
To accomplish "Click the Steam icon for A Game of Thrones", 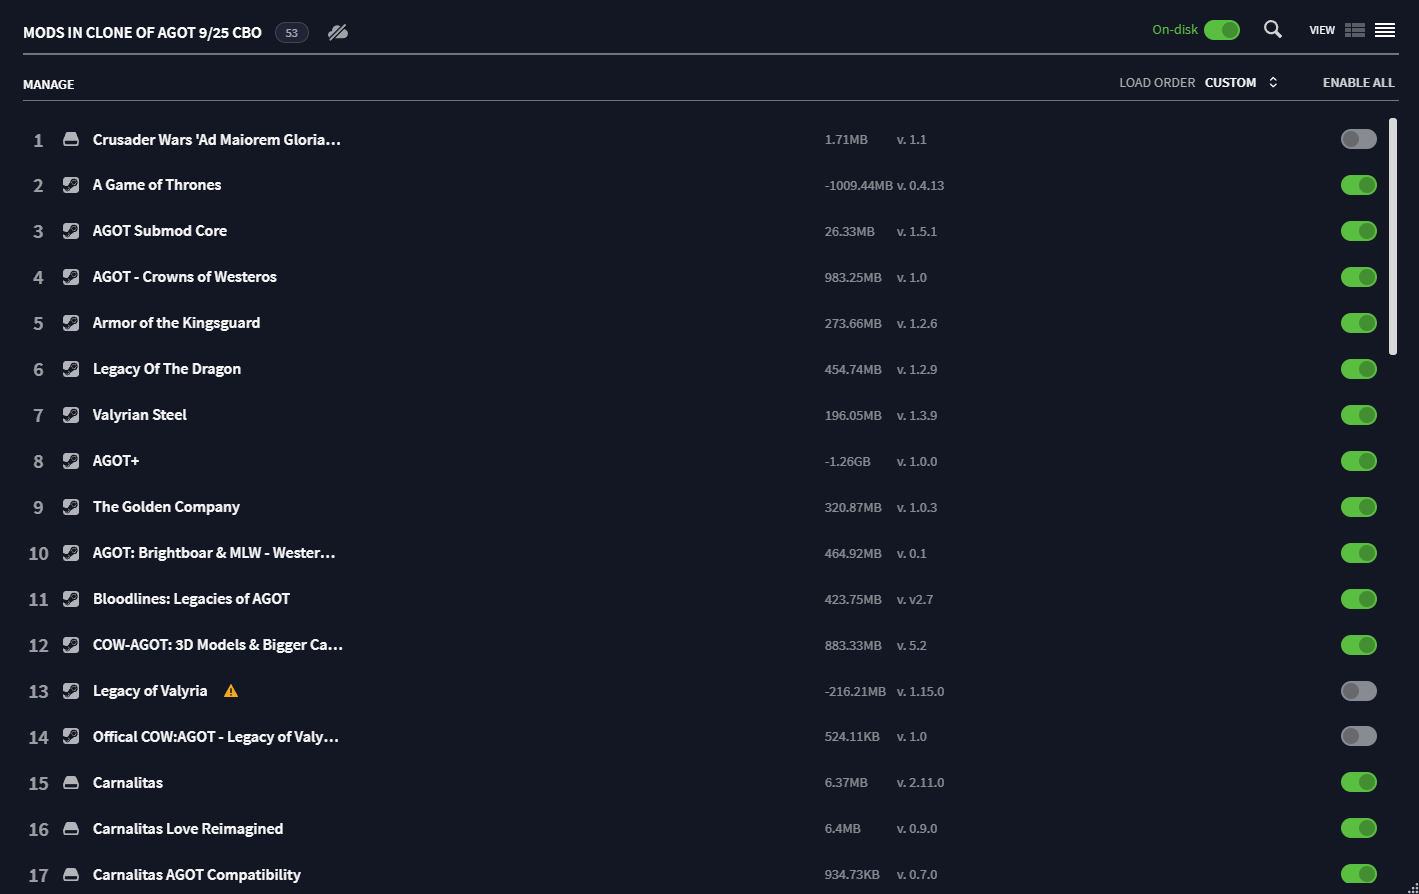I will point(71,185).
